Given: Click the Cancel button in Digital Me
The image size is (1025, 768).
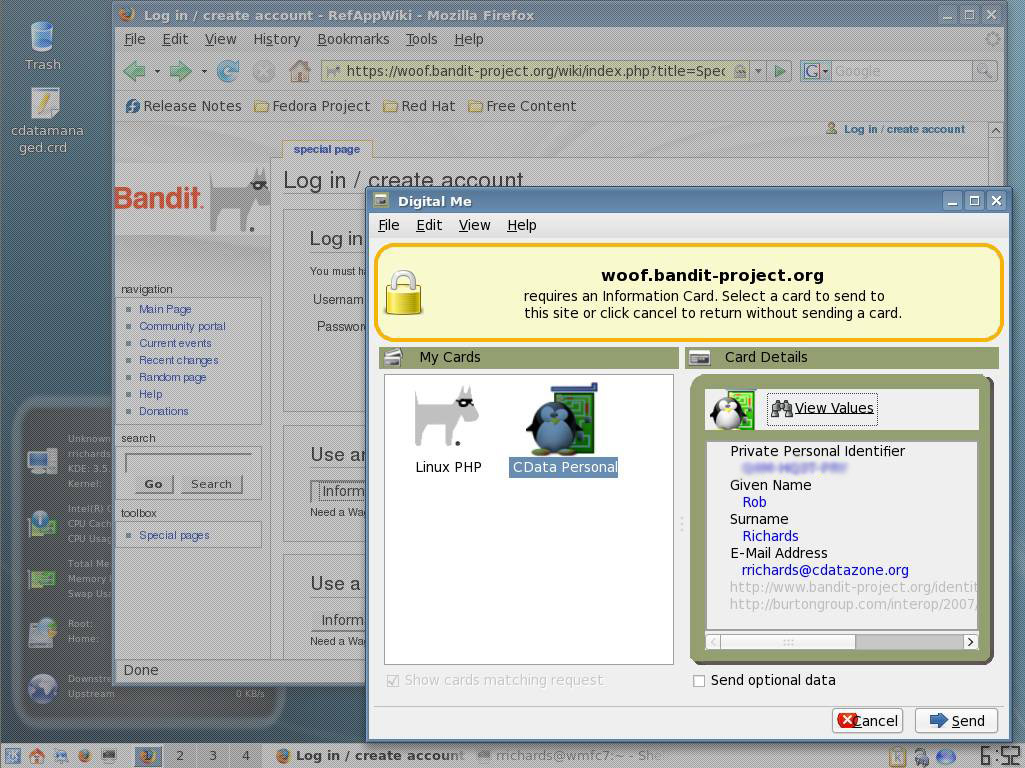Looking at the screenshot, I should [867, 720].
